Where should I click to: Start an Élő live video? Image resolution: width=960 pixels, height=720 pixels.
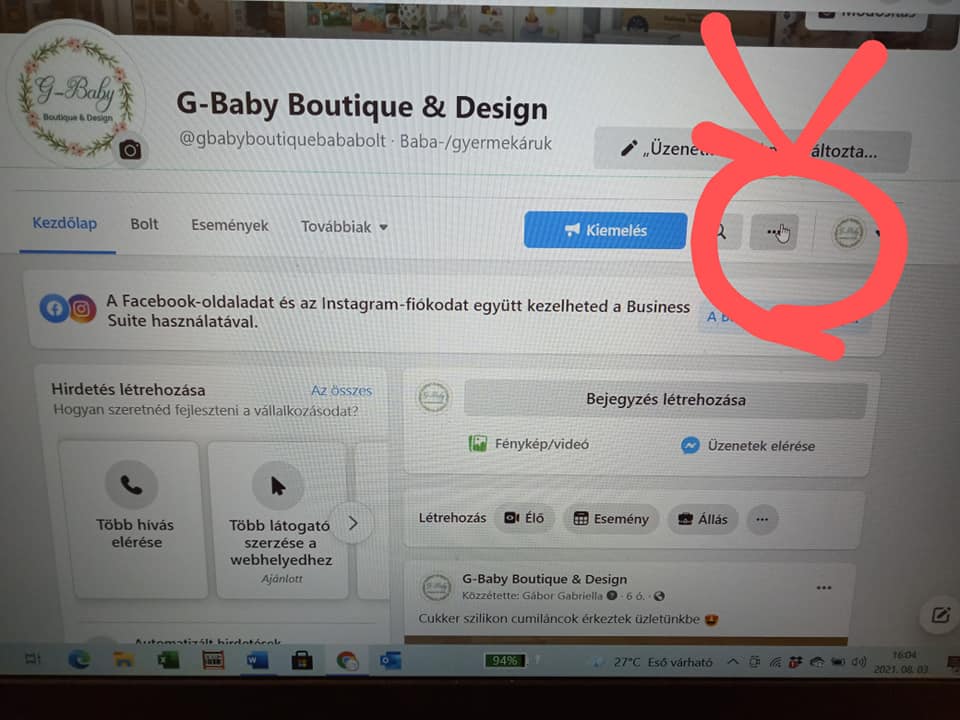[525, 518]
